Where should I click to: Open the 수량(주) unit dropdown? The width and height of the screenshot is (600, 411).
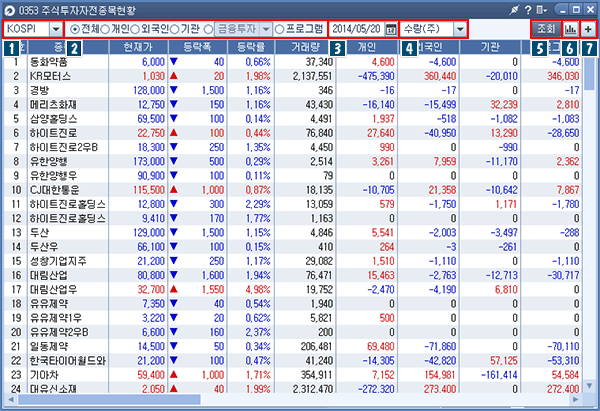(x=460, y=29)
